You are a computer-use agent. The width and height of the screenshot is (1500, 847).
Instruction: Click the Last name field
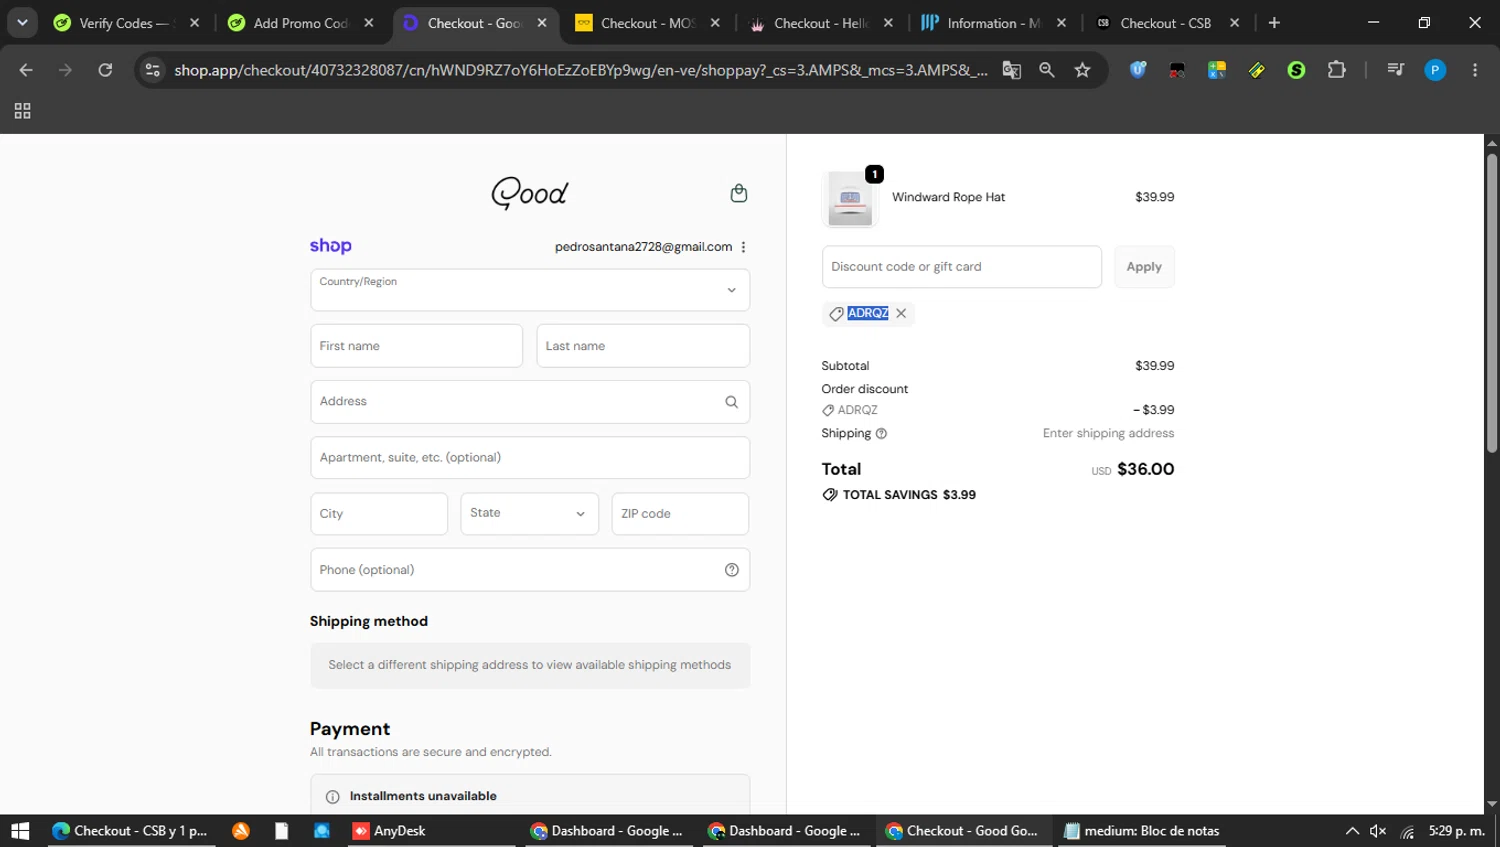point(643,346)
